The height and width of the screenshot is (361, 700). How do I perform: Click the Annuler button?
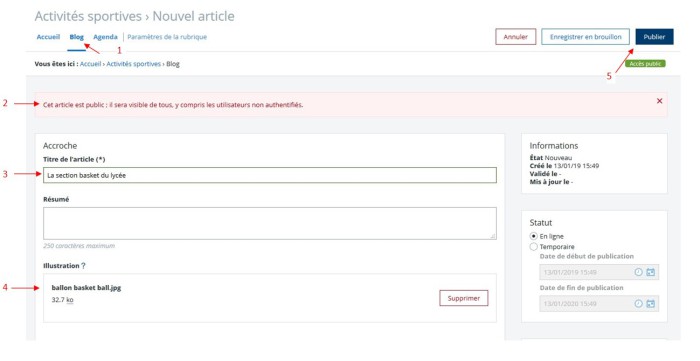[x=516, y=37]
